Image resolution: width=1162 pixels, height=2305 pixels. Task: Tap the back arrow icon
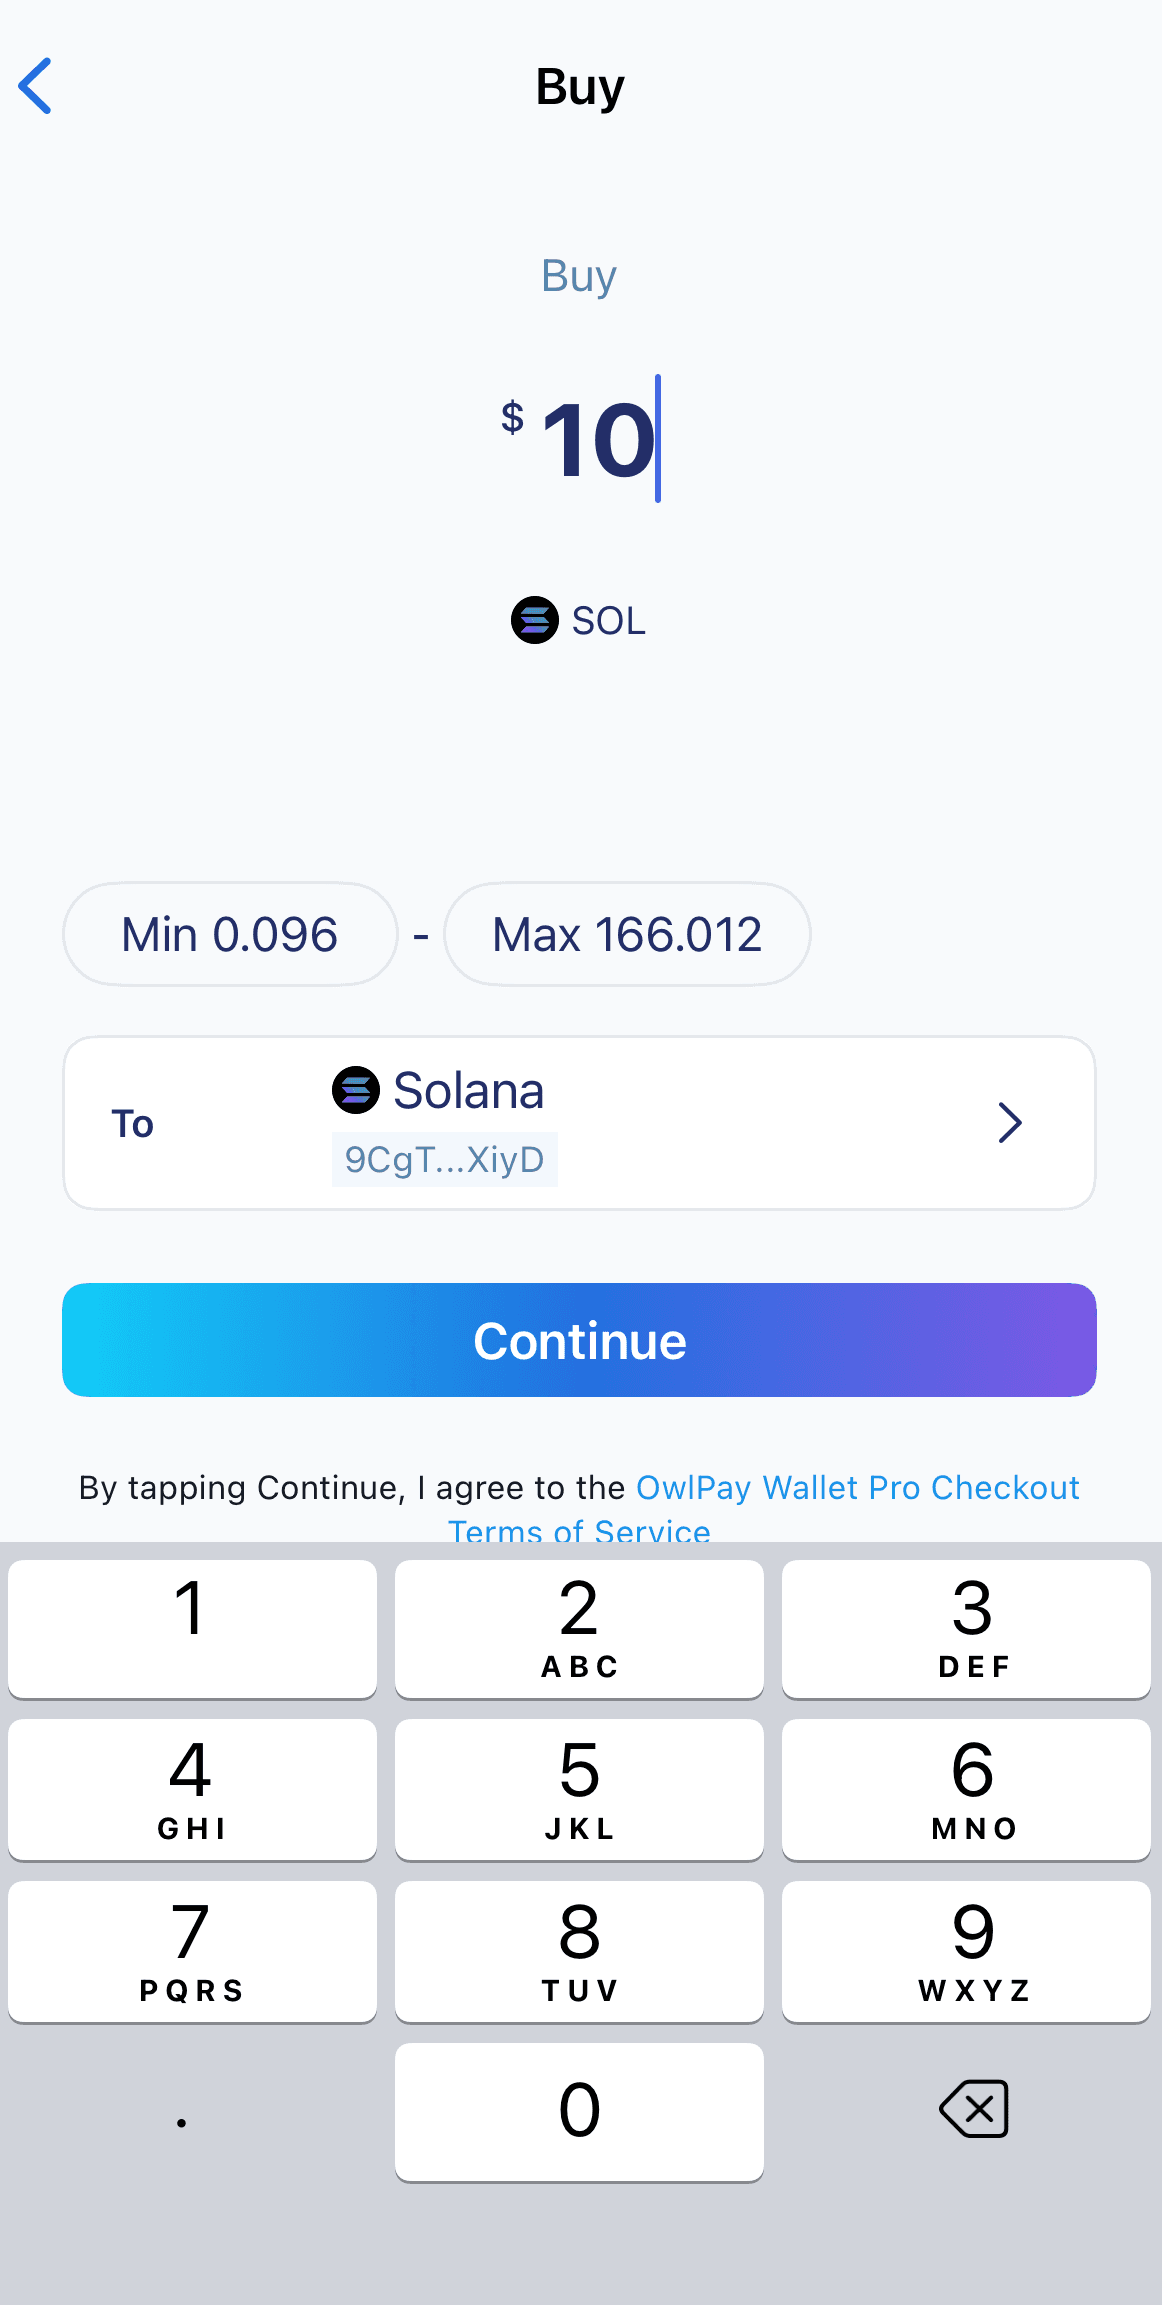click(x=36, y=86)
